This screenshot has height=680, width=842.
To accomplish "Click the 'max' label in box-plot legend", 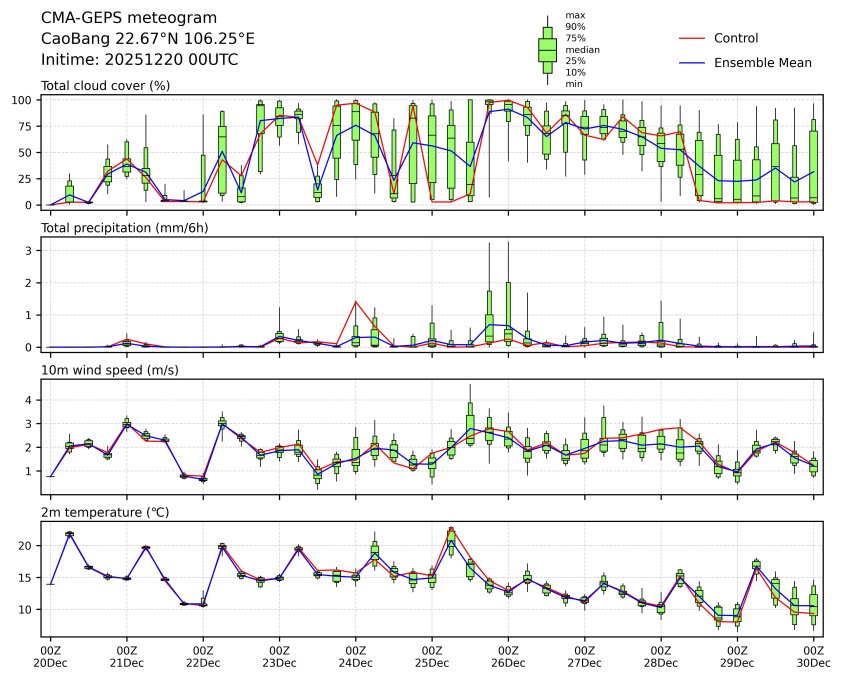I will pyautogui.click(x=574, y=15).
